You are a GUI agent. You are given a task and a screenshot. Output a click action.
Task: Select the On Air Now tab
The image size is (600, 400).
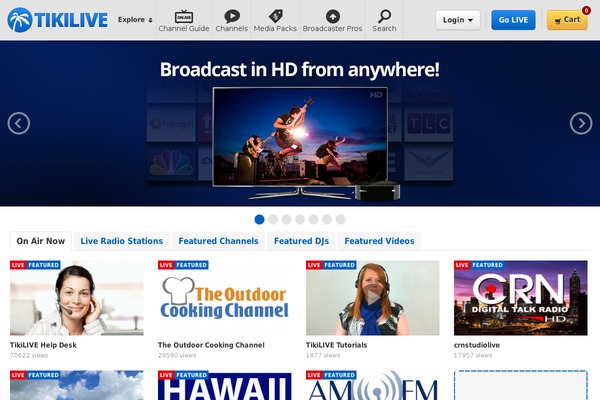[x=41, y=241]
